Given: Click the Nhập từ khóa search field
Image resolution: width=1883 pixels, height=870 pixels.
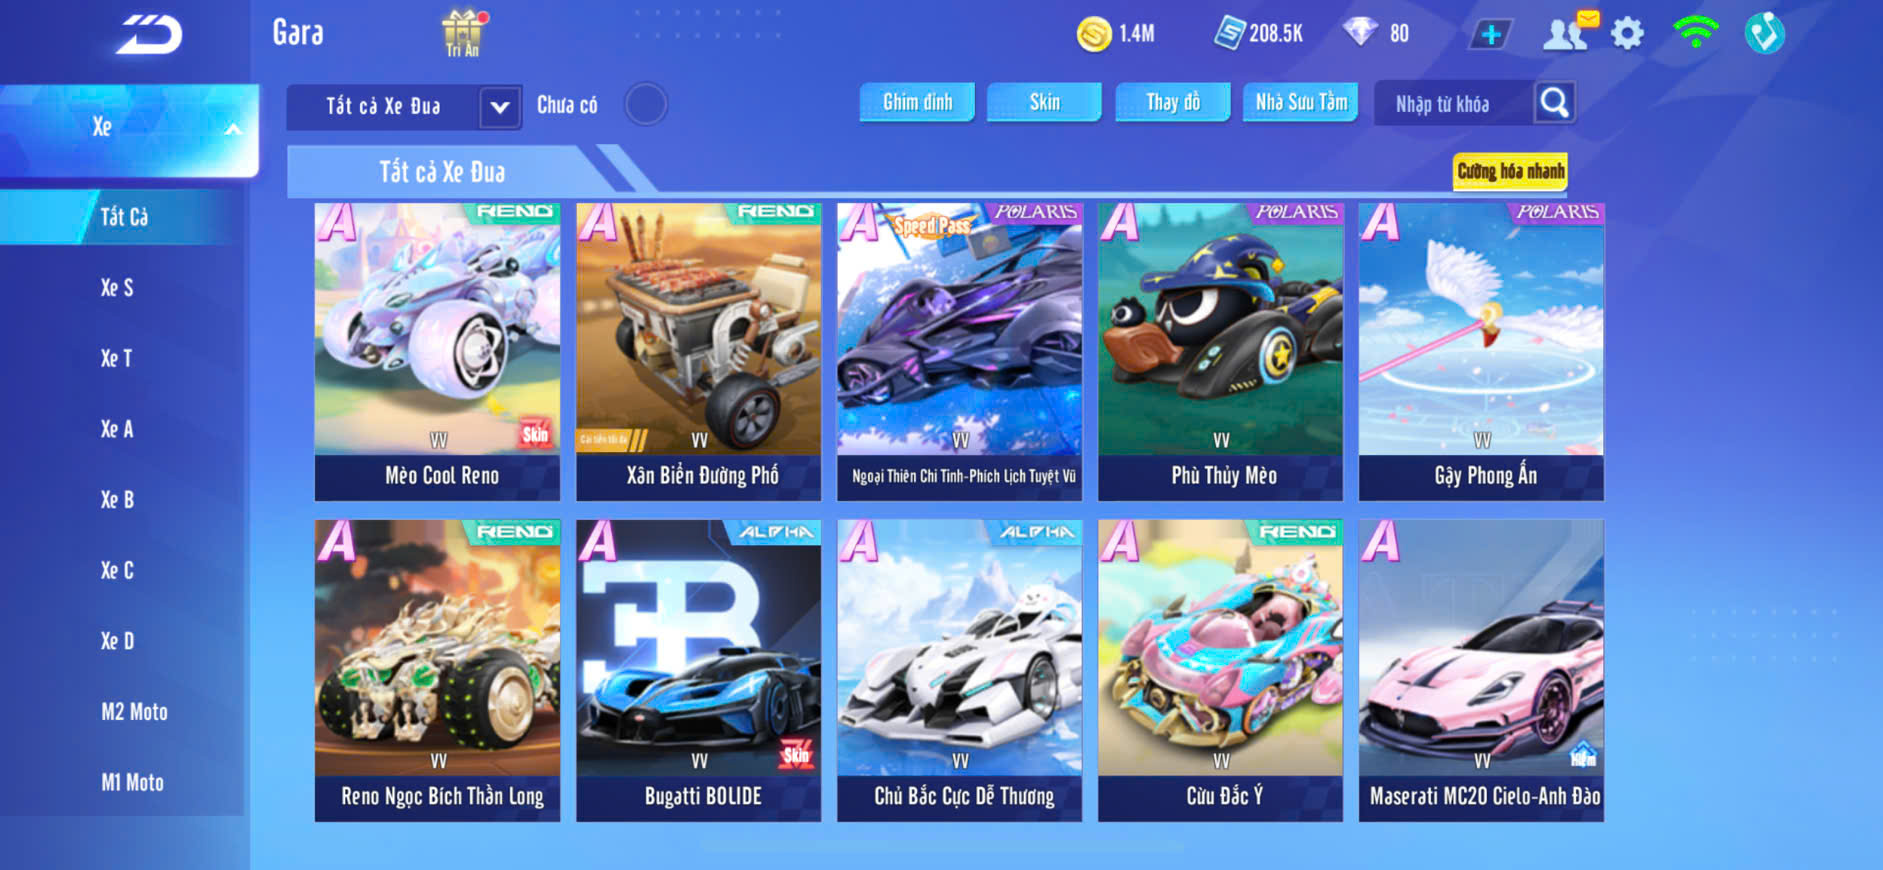Looking at the screenshot, I should click(1455, 103).
